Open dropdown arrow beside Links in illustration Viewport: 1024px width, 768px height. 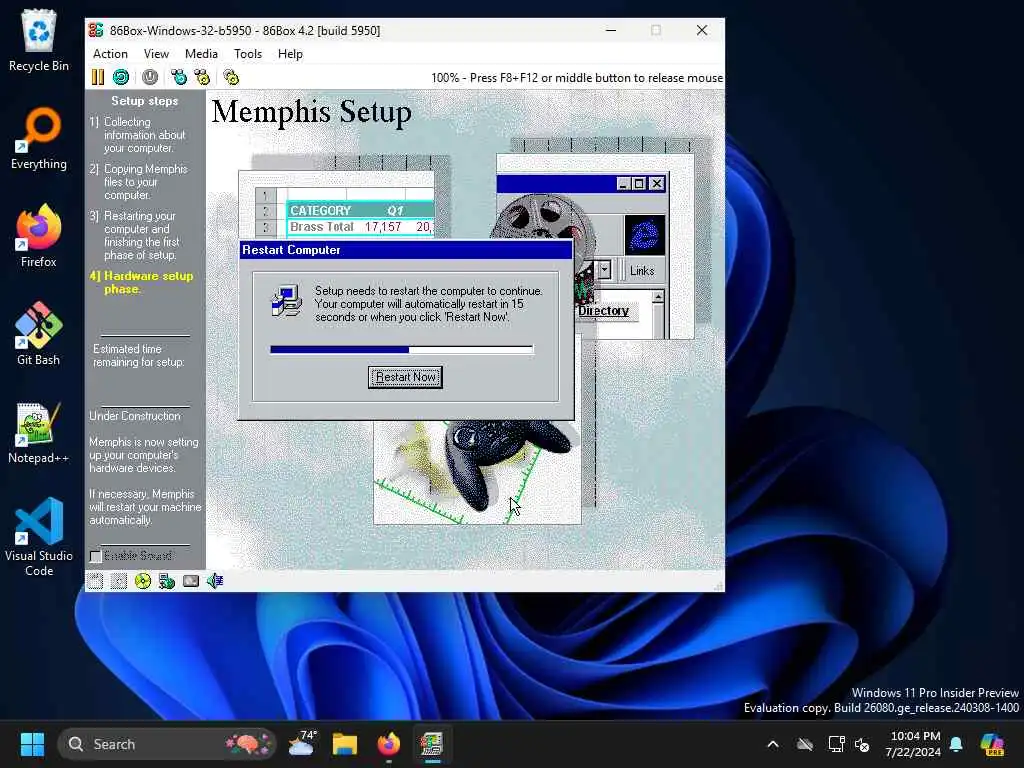605,270
